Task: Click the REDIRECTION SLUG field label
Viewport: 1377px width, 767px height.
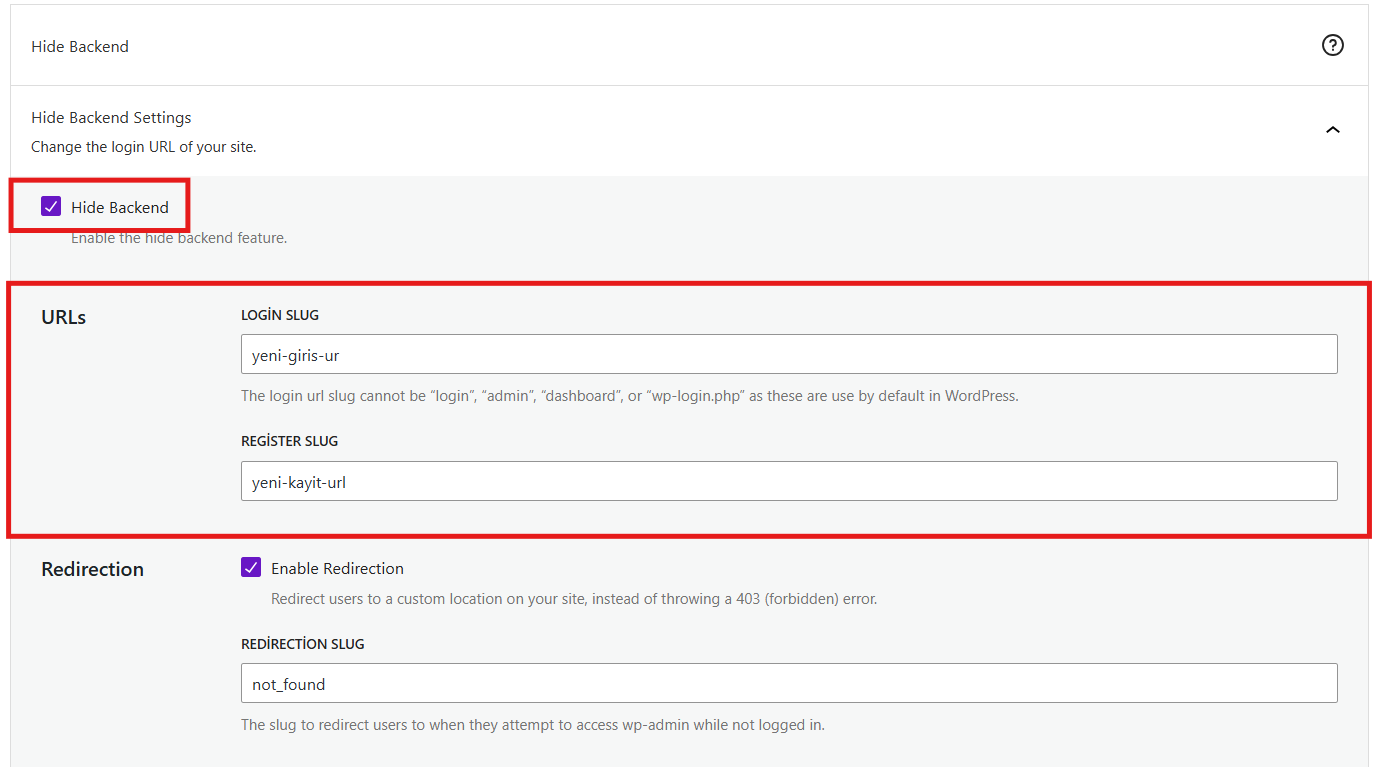Action: pyautogui.click(x=303, y=644)
